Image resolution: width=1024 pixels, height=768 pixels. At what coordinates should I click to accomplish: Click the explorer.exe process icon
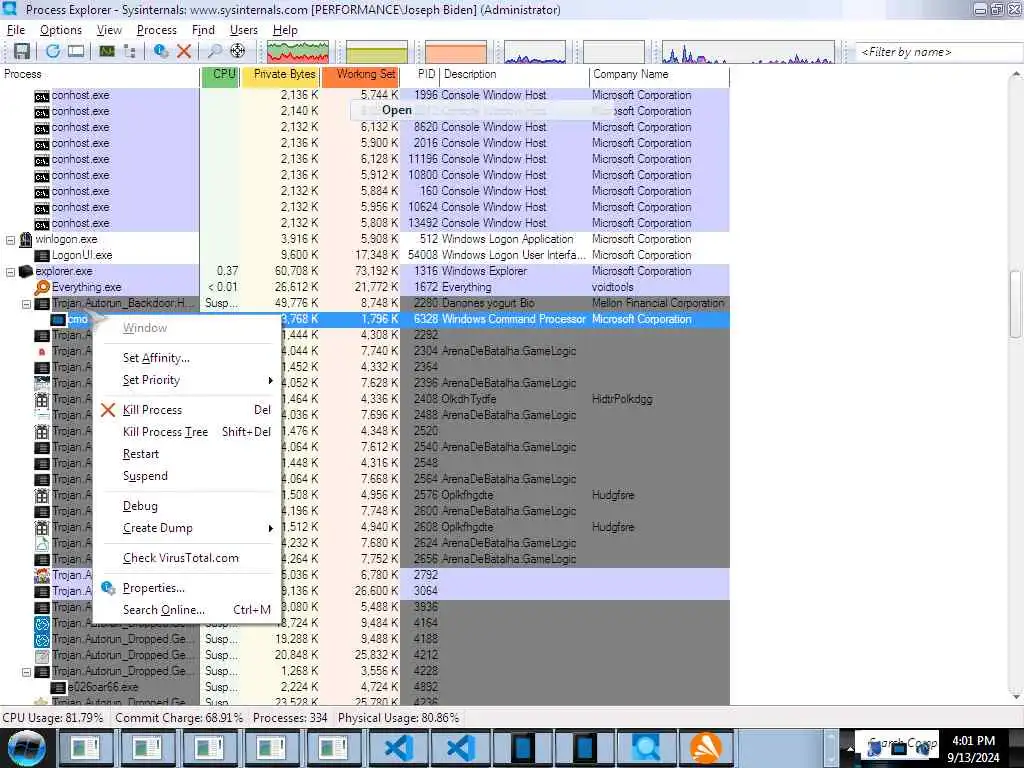(25, 271)
